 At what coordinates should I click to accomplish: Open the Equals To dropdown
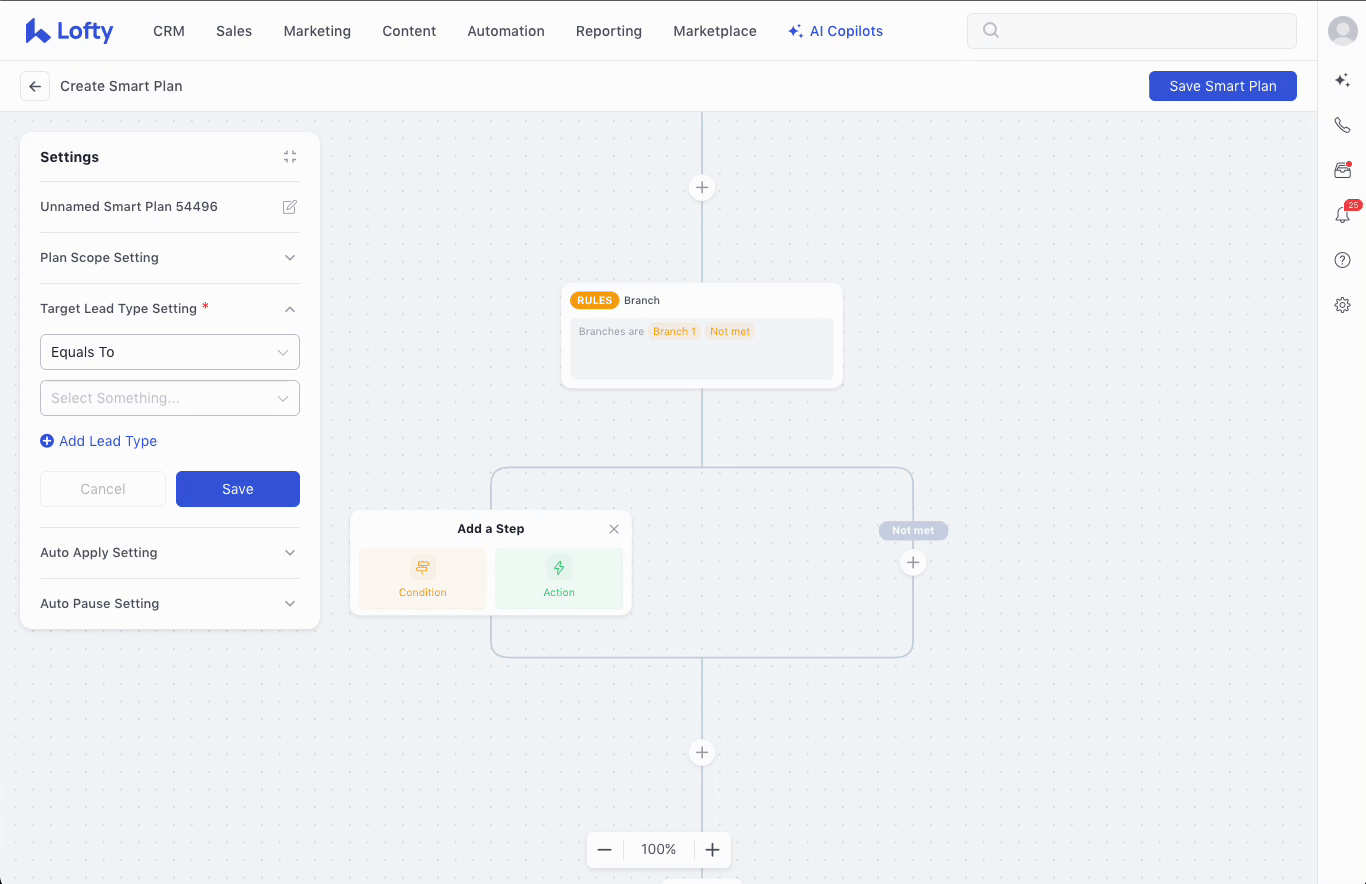pyautogui.click(x=169, y=352)
